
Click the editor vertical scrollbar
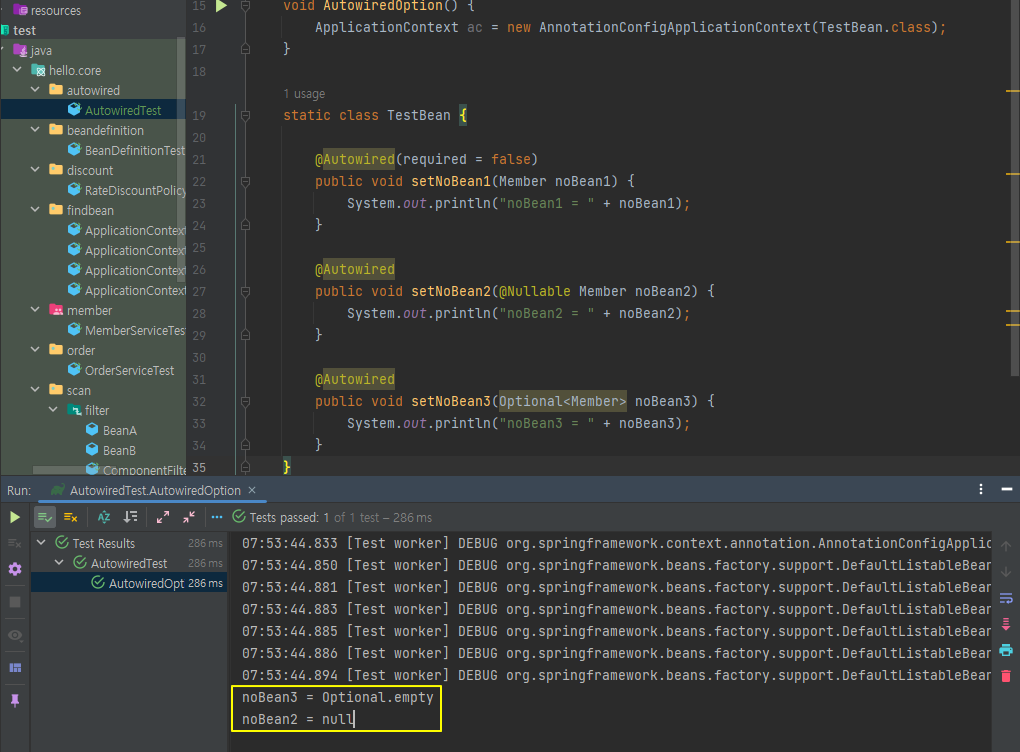(x=1015, y=189)
